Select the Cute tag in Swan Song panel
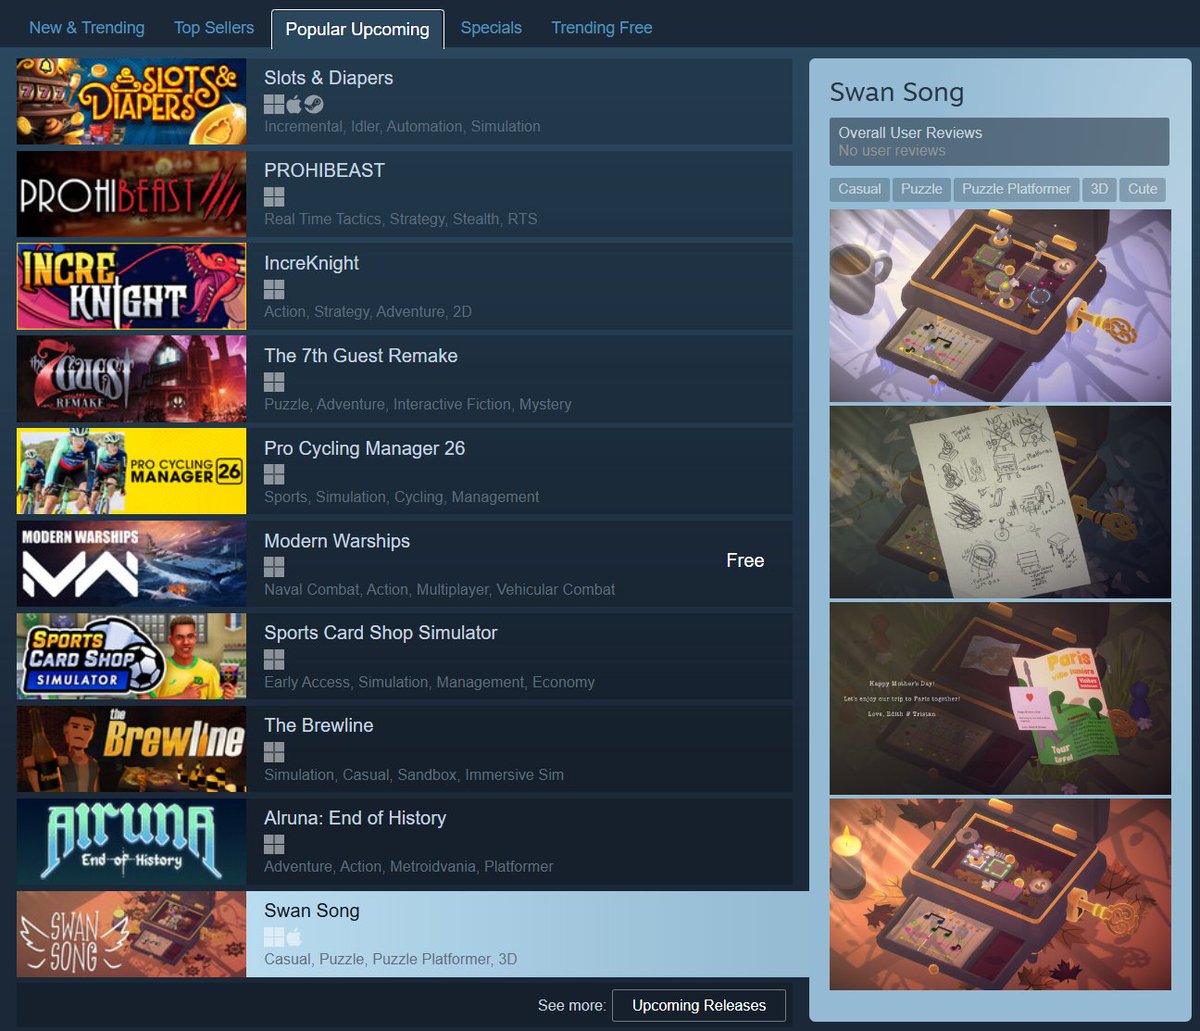 pyautogui.click(x=1143, y=189)
